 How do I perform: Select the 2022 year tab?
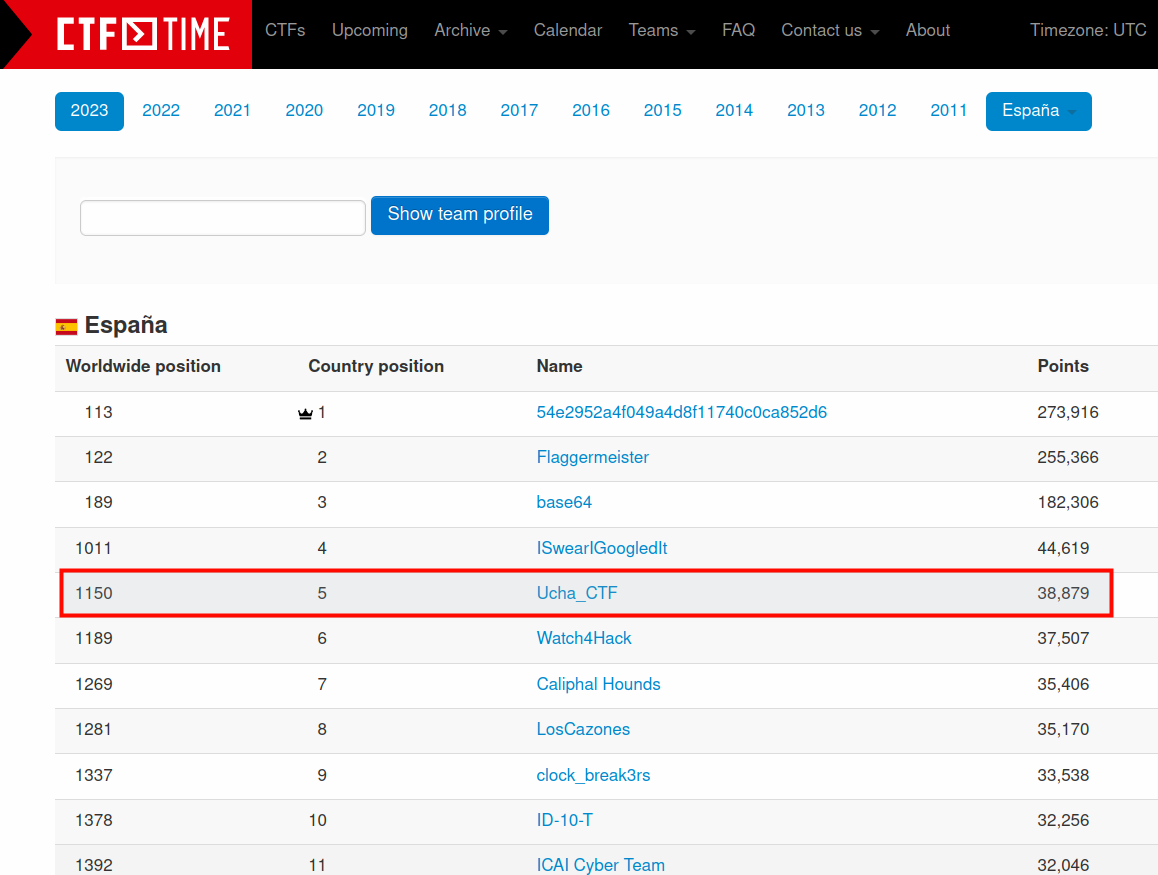(x=161, y=111)
